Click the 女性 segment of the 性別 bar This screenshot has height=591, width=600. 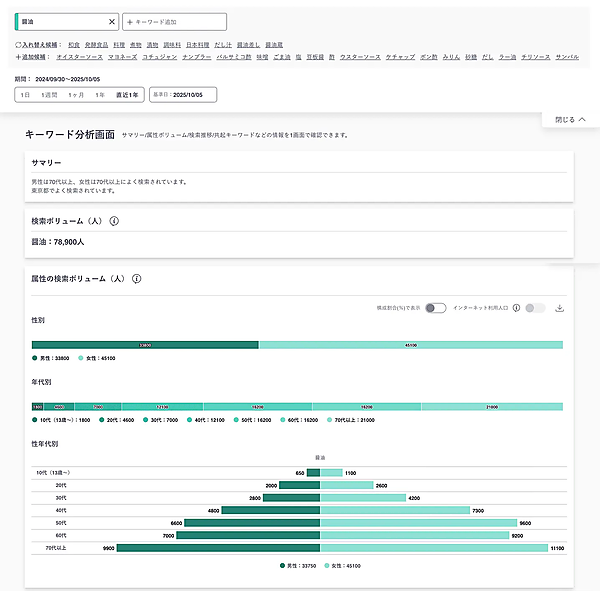point(410,344)
